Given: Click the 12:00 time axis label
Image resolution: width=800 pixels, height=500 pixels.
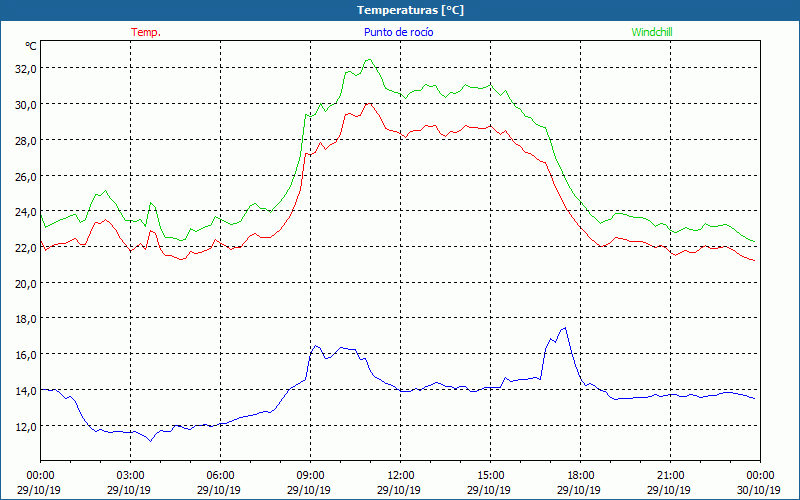Looking at the screenshot, I should point(401,476).
